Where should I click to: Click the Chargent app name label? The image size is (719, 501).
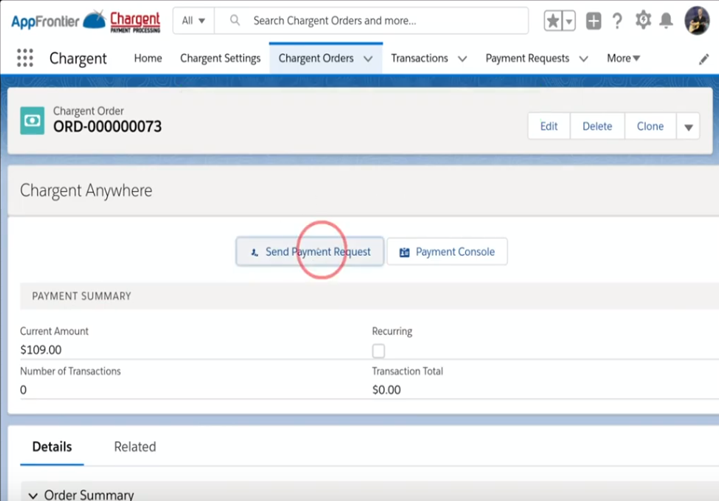pos(78,59)
